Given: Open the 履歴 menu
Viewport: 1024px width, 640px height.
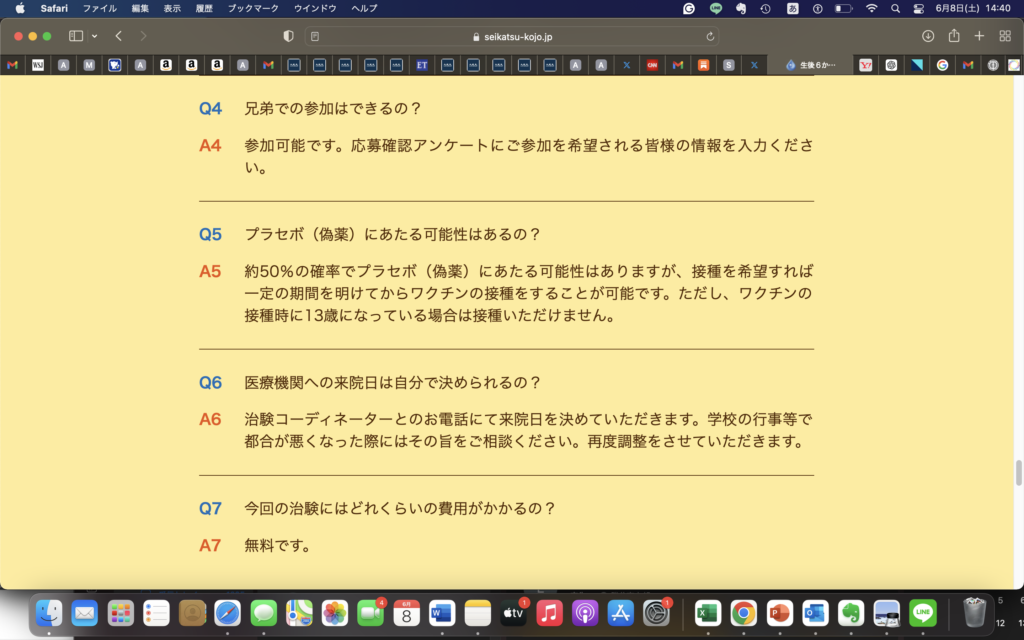Looking at the screenshot, I should pyautogui.click(x=203, y=8).
